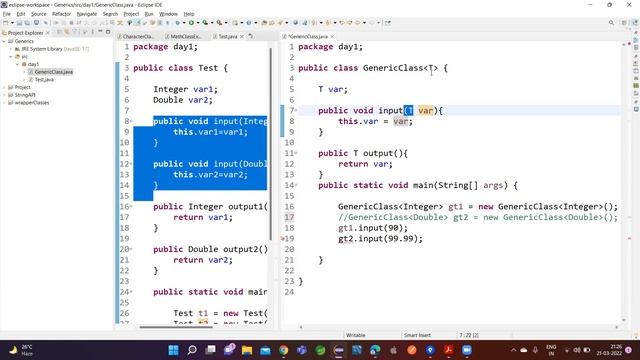Open the File menu
Image resolution: width=640 pixels, height=360 pixels.
tap(7, 14)
